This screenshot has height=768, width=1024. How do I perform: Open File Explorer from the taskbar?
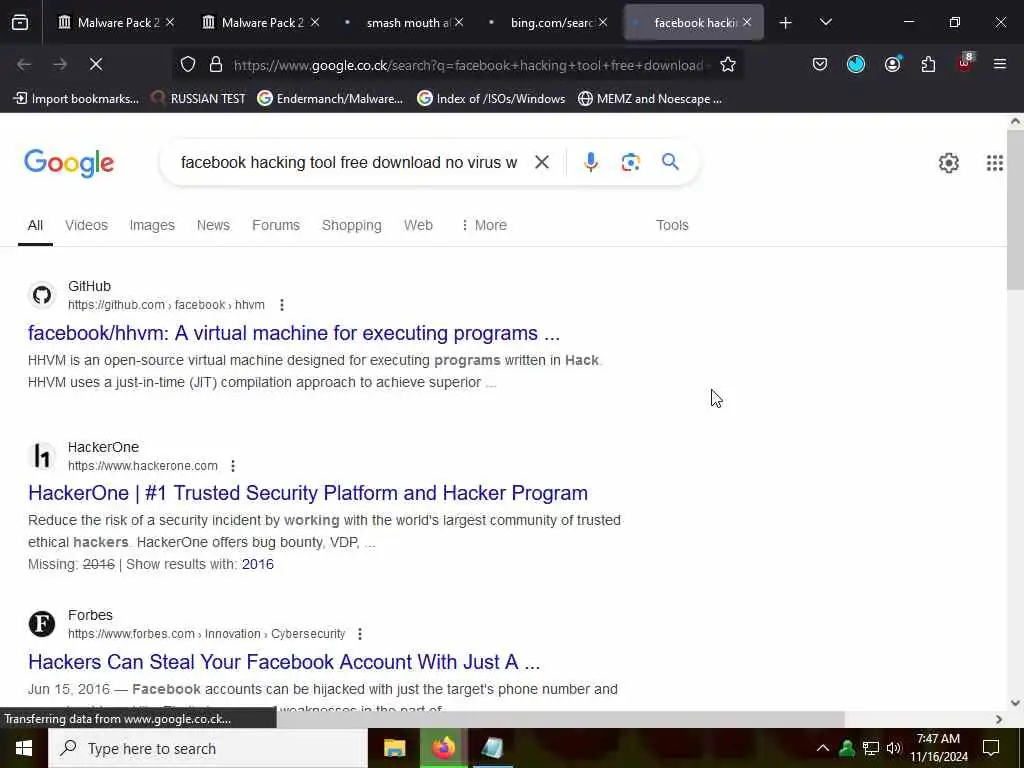[x=394, y=748]
